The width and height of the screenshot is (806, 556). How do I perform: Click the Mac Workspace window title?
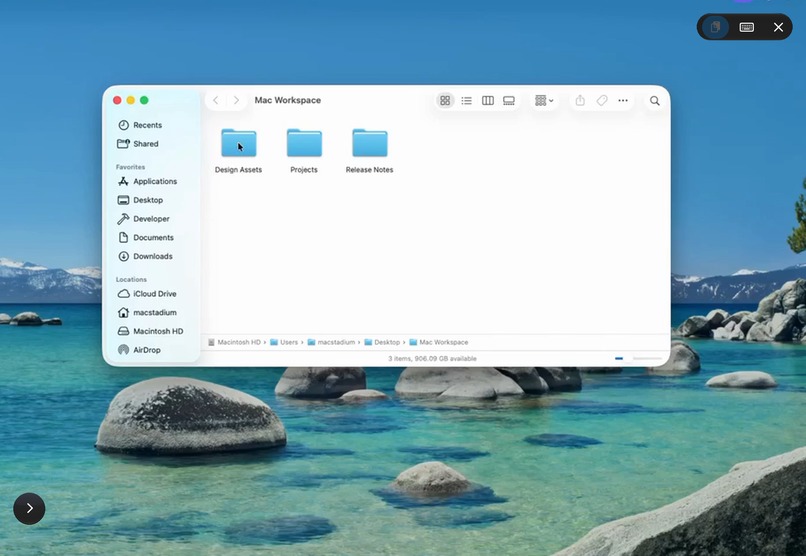click(288, 100)
